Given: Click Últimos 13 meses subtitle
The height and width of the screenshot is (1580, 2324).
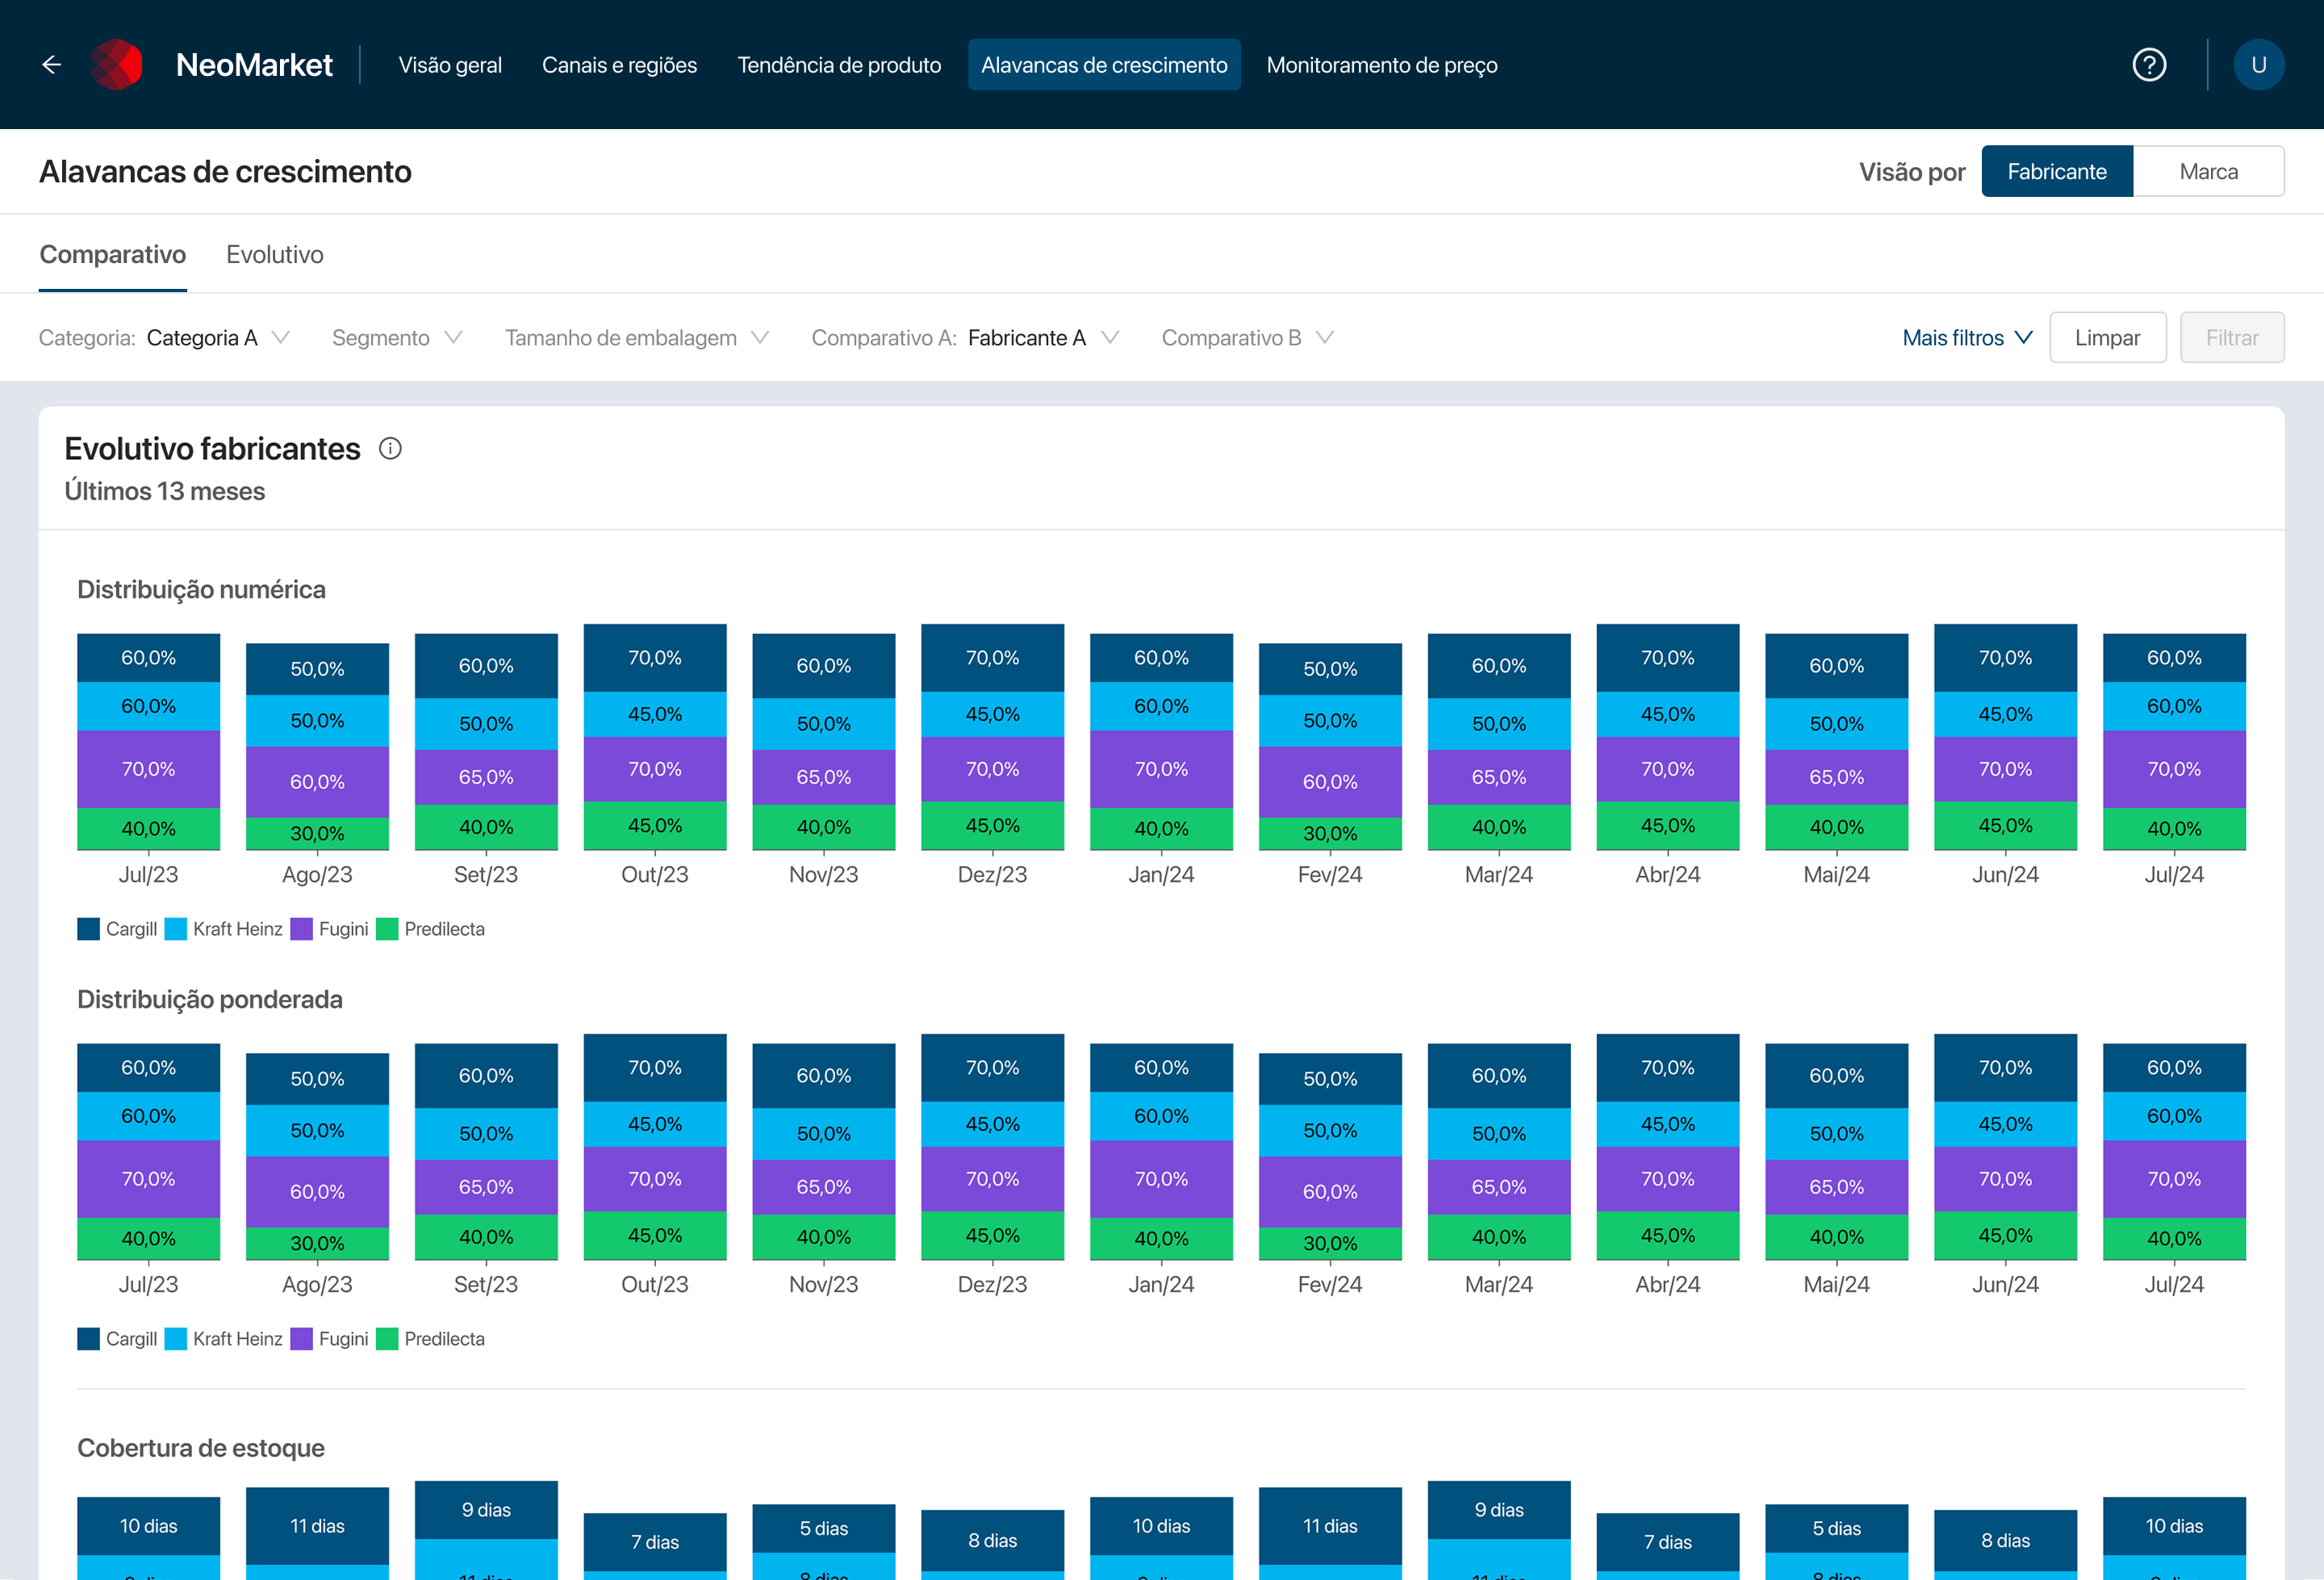Looking at the screenshot, I should coord(165,492).
